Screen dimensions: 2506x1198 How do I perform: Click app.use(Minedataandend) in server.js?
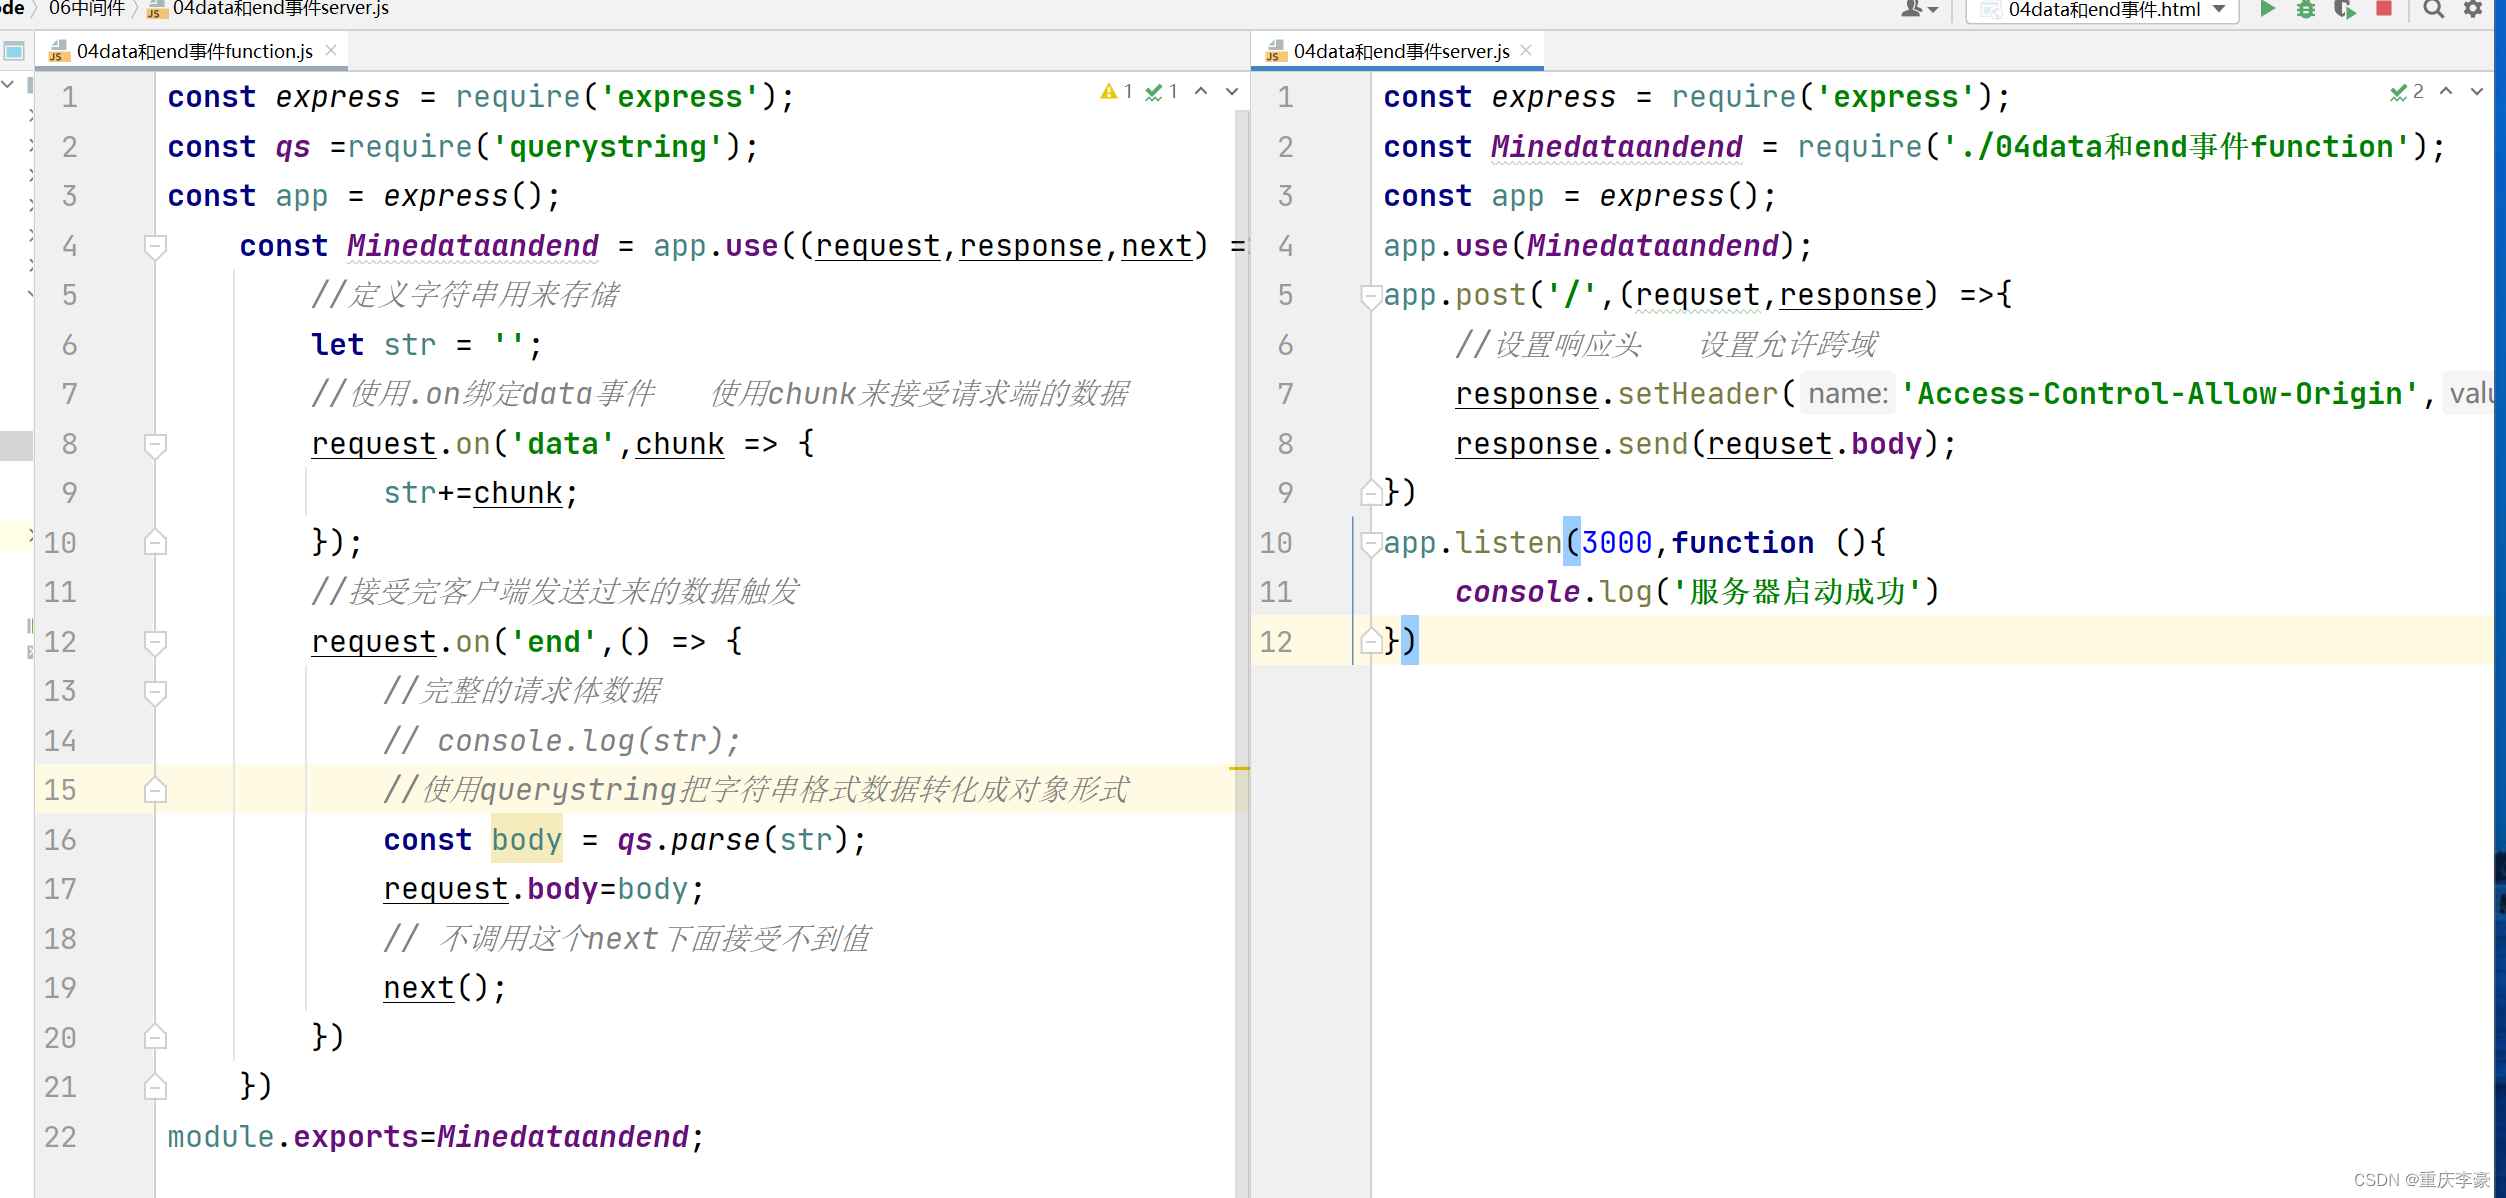[1597, 246]
